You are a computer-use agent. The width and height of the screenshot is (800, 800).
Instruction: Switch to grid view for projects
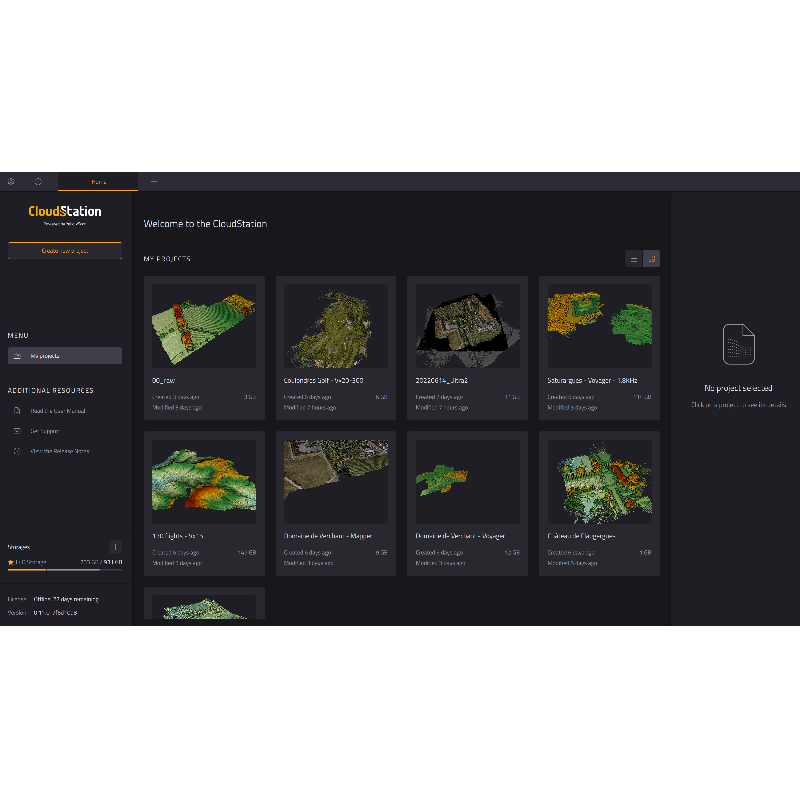(650, 259)
